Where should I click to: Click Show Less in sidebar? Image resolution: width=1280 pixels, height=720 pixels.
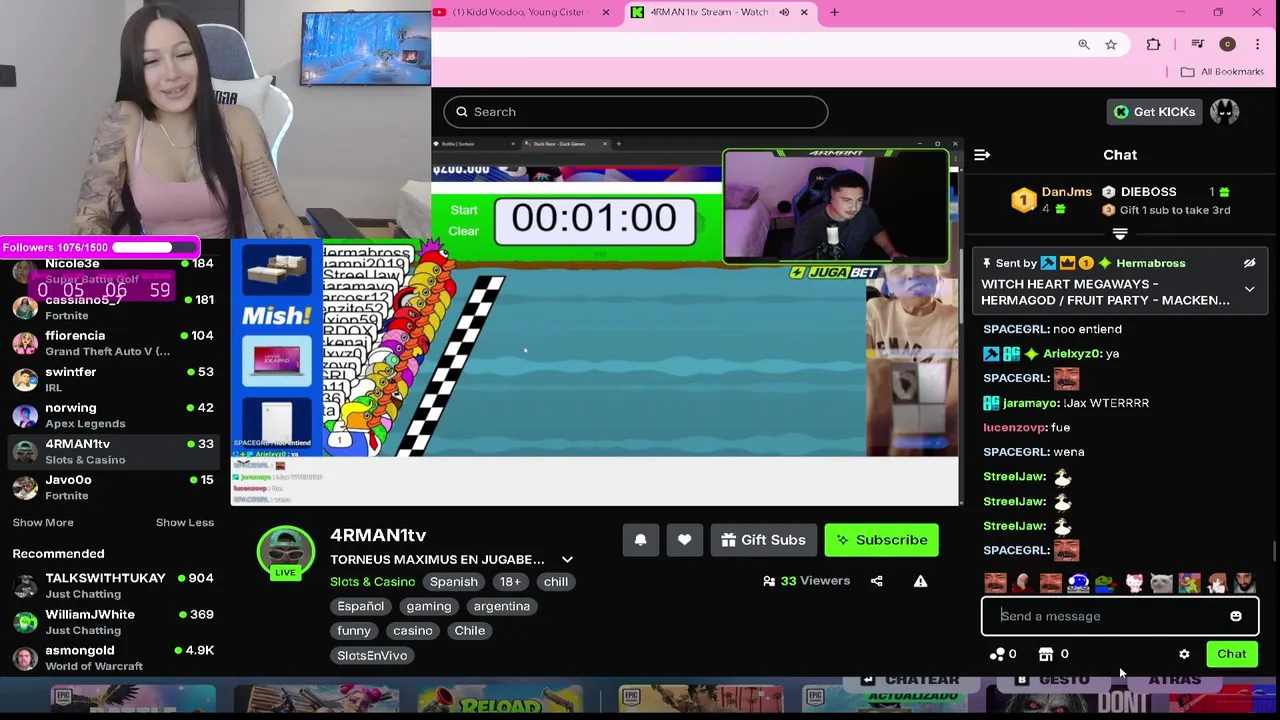pos(185,522)
